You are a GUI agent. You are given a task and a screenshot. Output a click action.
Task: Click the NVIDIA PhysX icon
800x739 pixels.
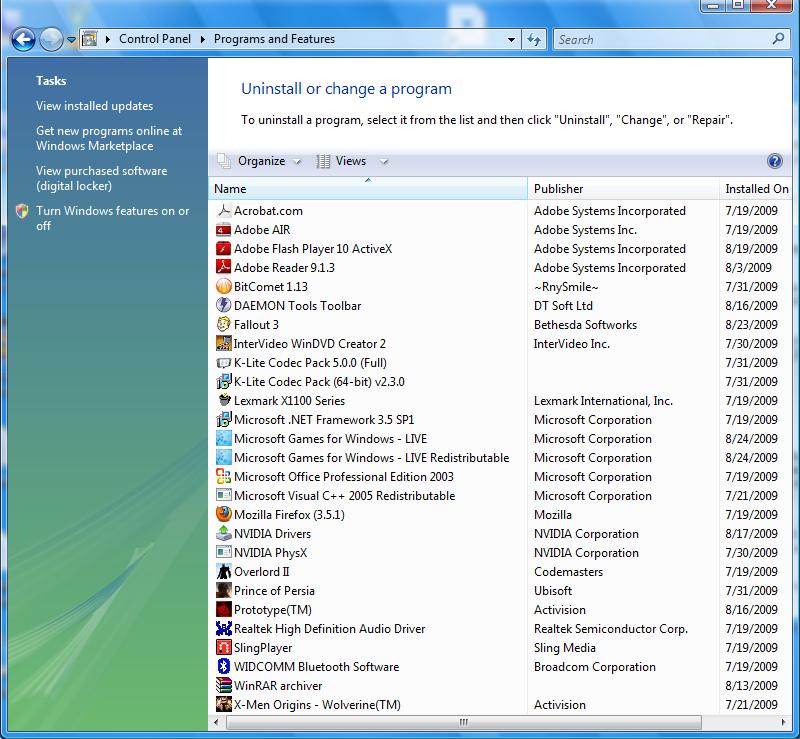pos(222,553)
